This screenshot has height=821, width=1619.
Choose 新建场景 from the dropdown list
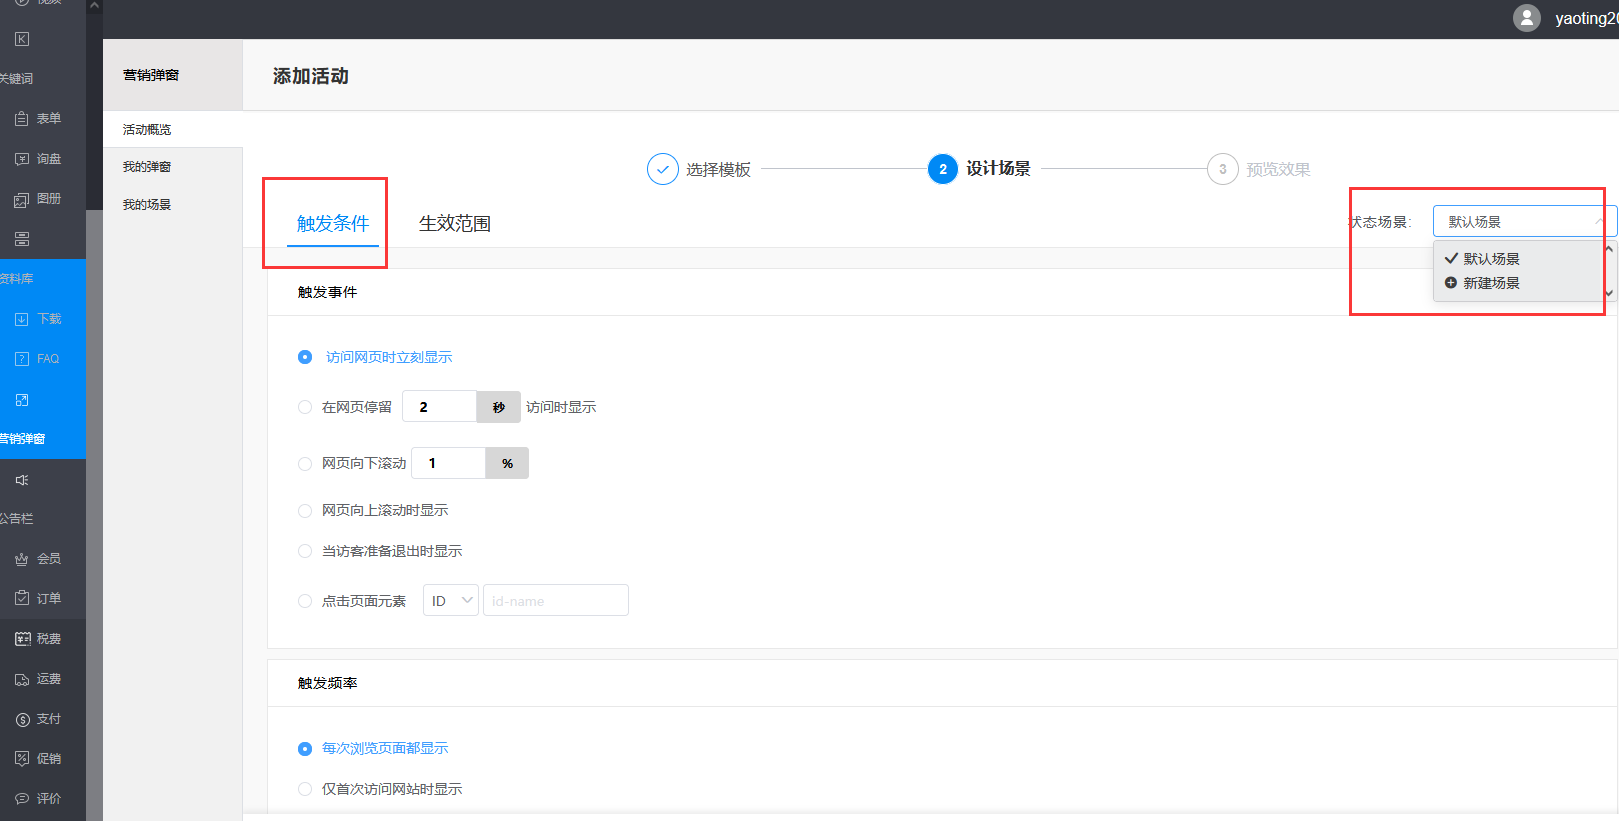(x=1491, y=283)
